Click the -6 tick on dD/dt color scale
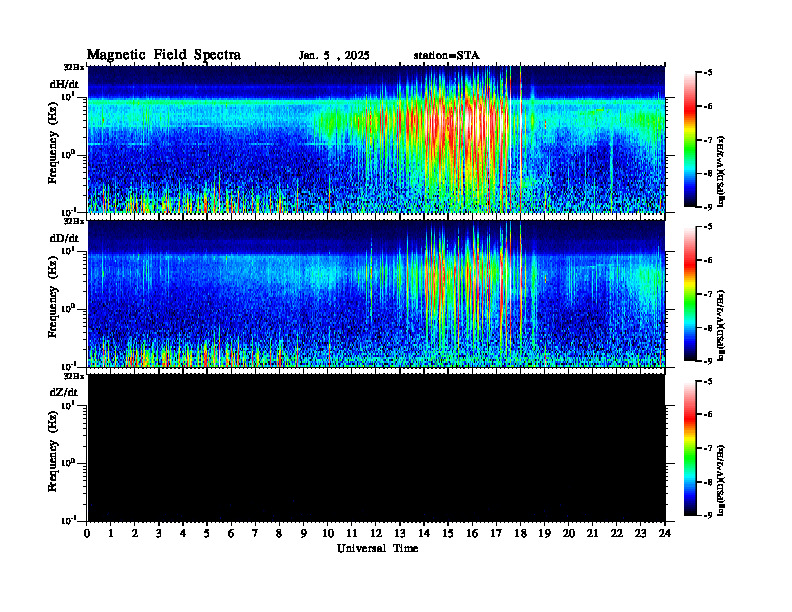The height and width of the screenshot is (612, 792). click(x=708, y=261)
